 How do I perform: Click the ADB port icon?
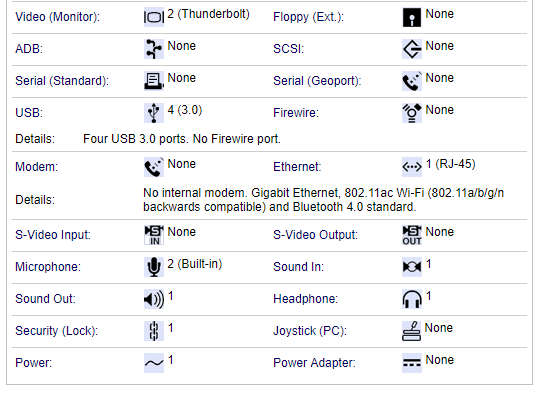pos(154,49)
